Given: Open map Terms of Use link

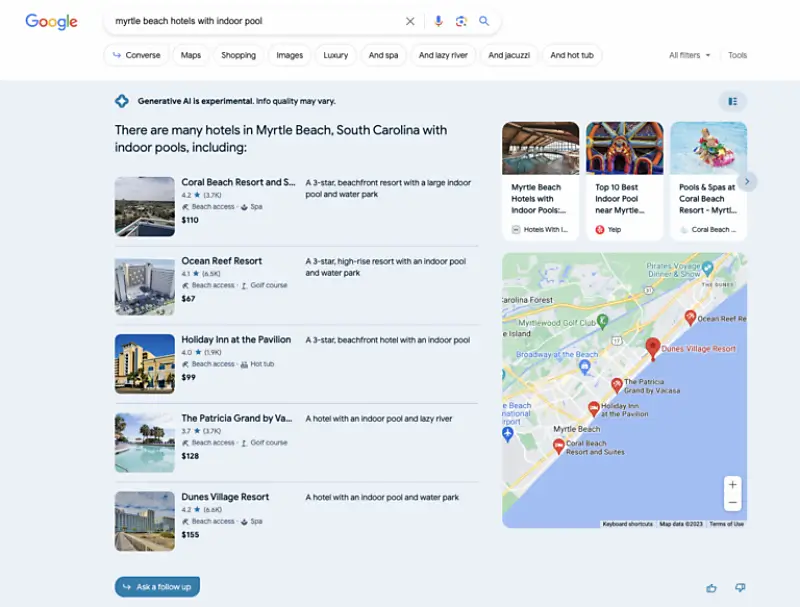Looking at the screenshot, I should click(727, 524).
